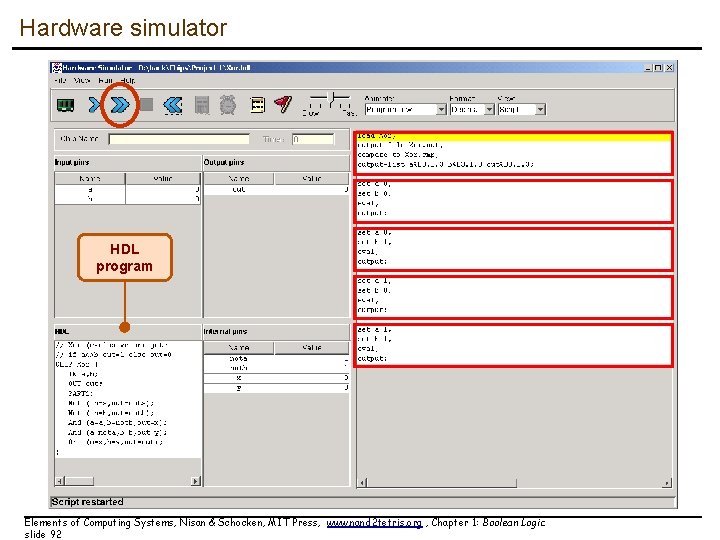Click the Load Chip icon
The image size is (720, 540).
click(65, 105)
